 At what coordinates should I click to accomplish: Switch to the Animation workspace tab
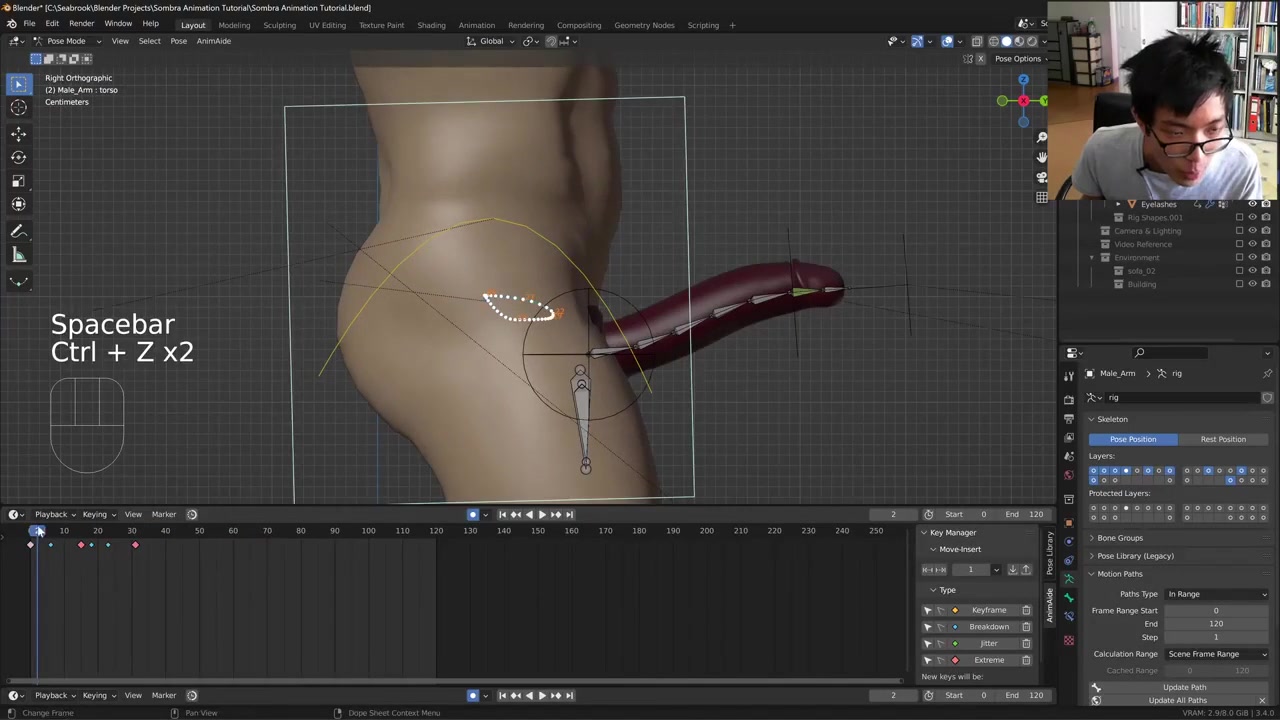476,25
